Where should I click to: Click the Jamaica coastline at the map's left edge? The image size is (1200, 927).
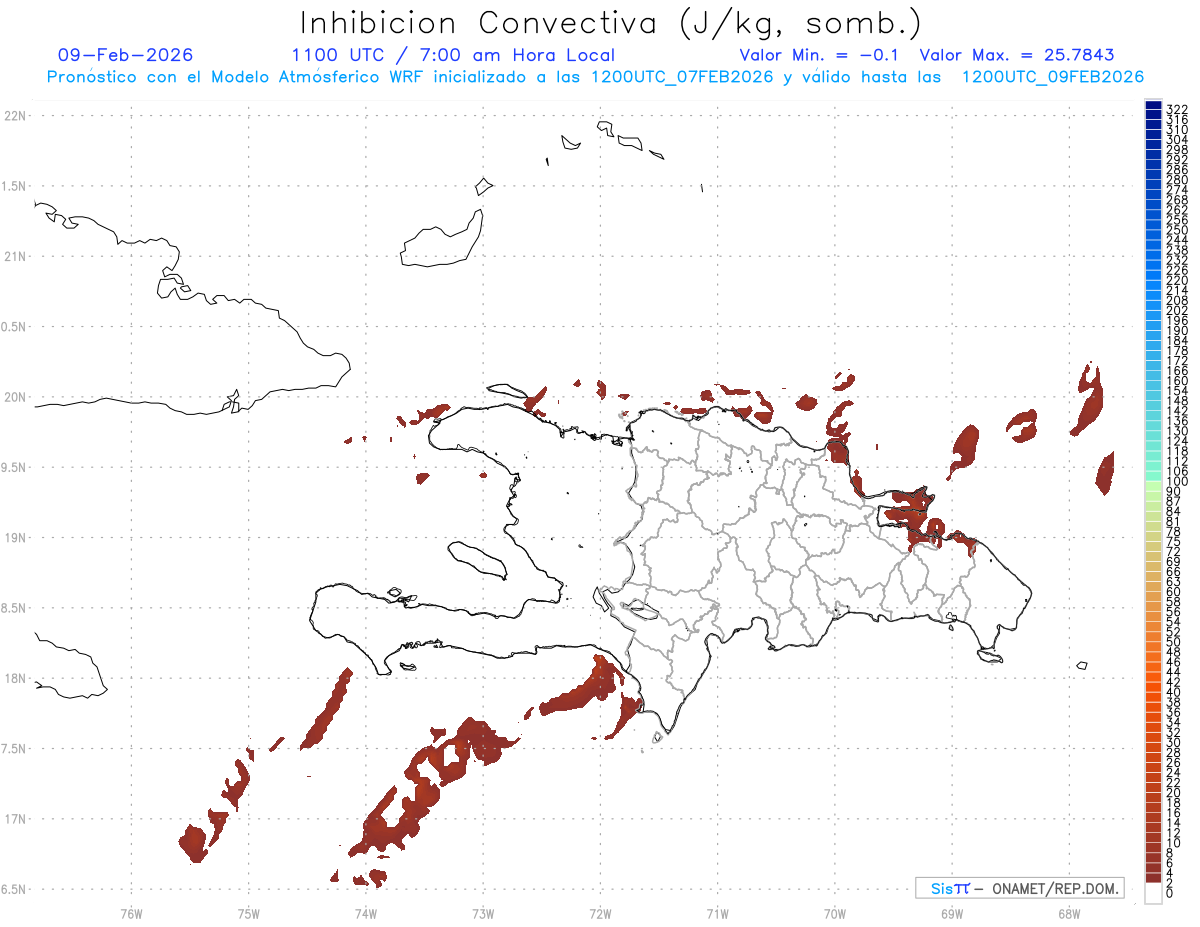click(x=70, y=665)
